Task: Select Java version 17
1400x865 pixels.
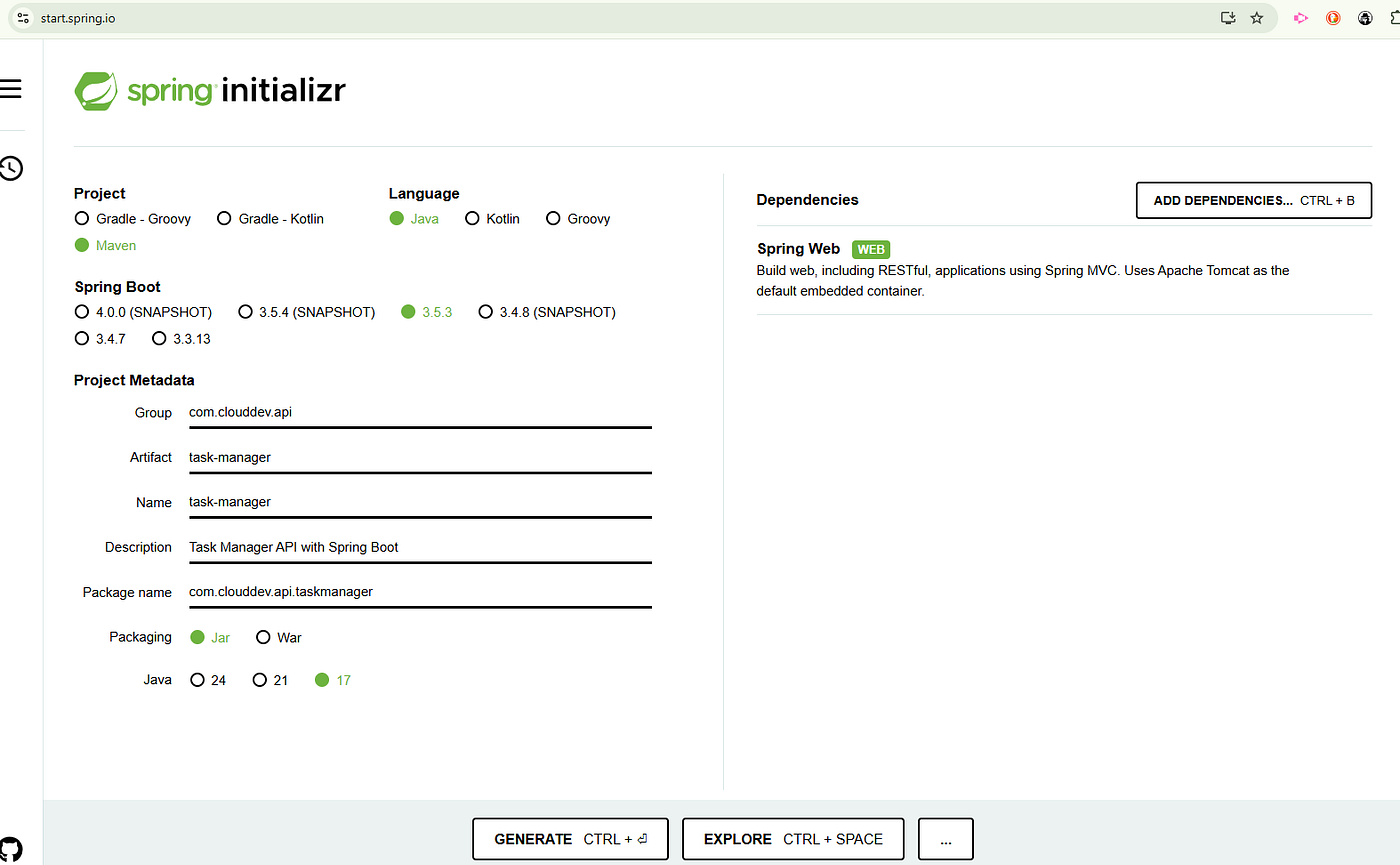Action: tap(333, 680)
